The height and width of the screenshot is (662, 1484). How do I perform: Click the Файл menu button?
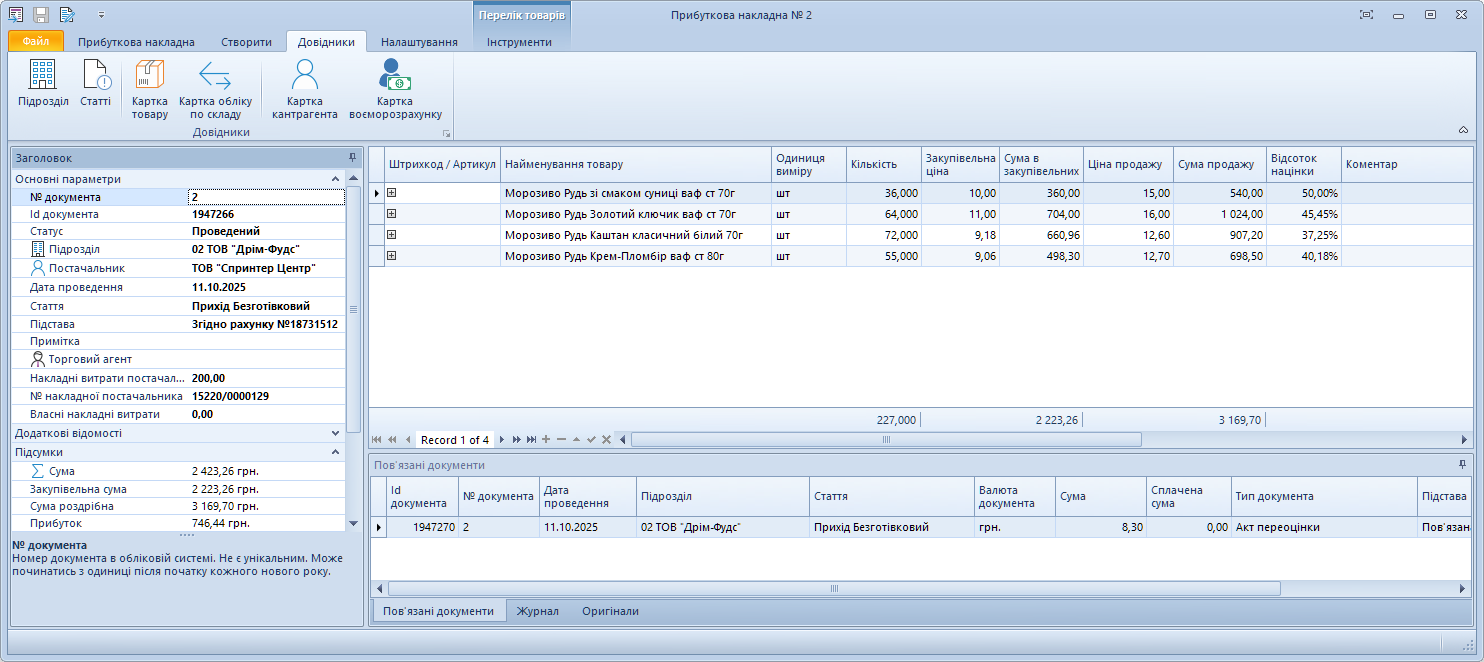[36, 42]
